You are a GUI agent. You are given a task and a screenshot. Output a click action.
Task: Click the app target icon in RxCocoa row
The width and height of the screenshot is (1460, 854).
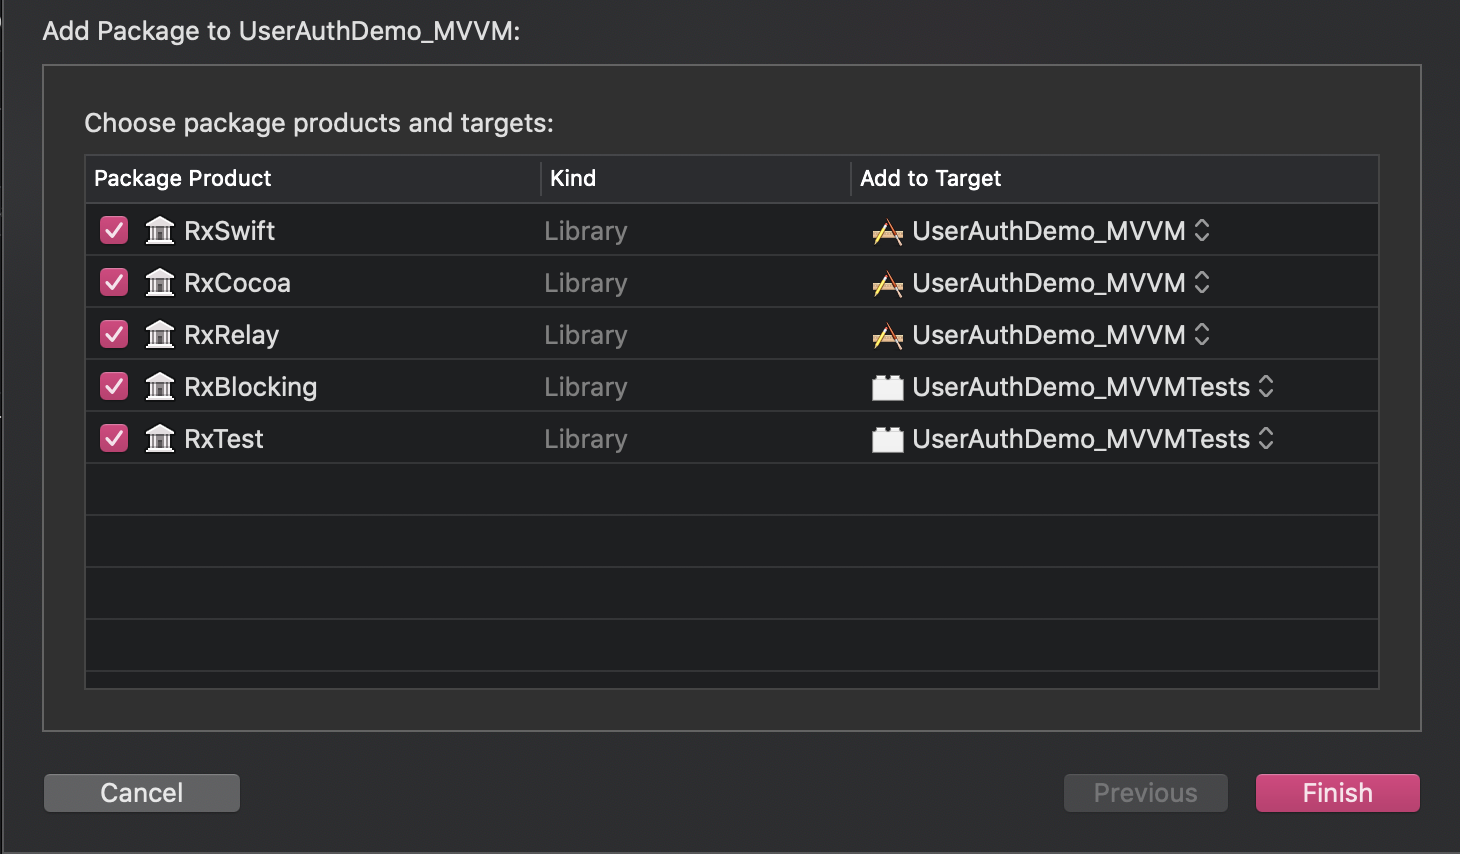[x=888, y=284]
